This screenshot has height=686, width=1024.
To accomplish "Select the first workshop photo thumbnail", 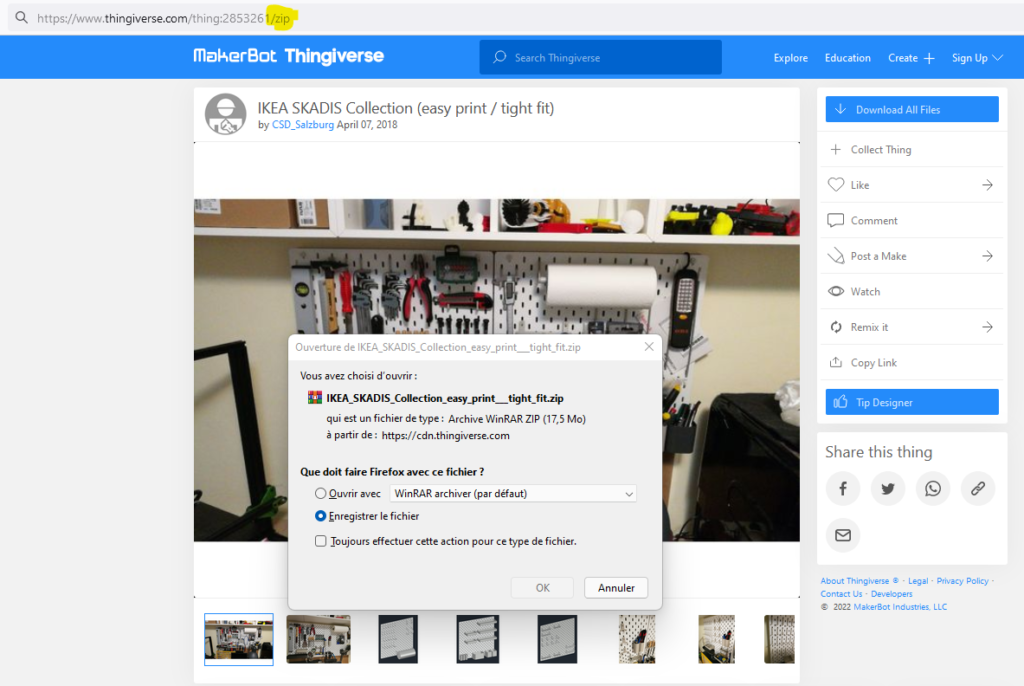I will click(x=238, y=639).
